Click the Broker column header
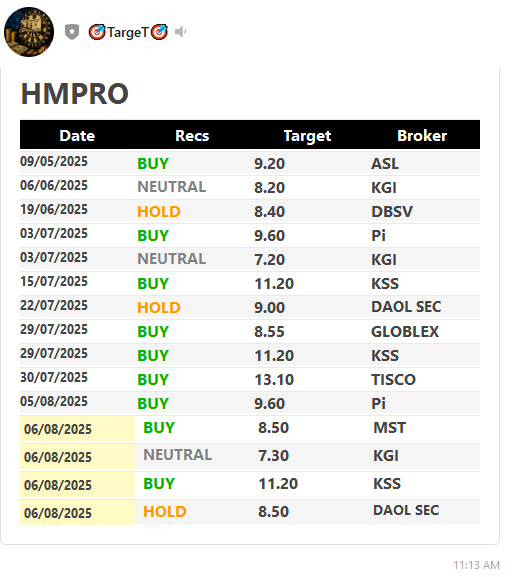The width and height of the screenshot is (514, 577). [422, 136]
